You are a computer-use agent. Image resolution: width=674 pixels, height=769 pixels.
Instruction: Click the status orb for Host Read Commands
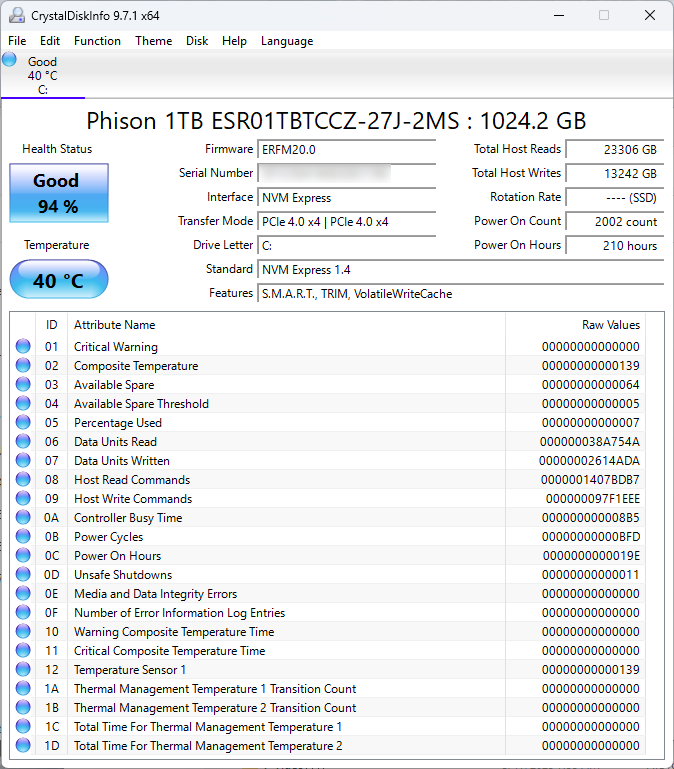[x=23, y=479]
